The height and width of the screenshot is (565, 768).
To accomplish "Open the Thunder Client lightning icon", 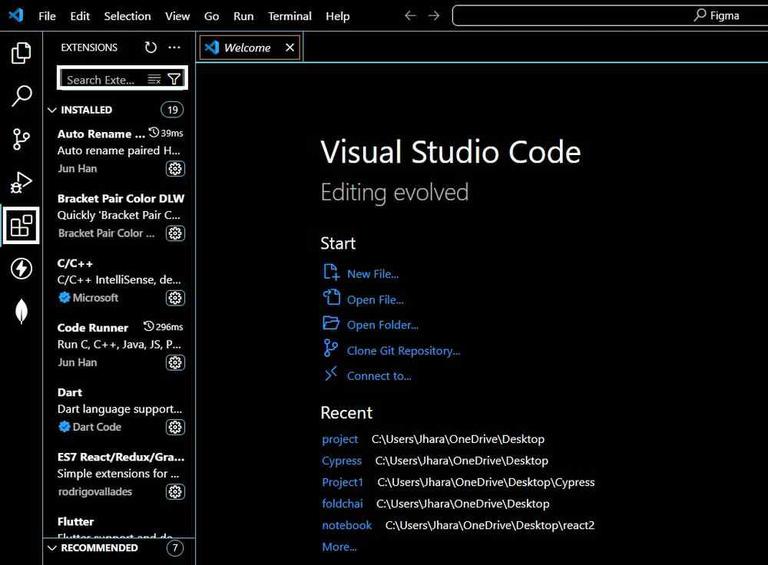I will point(21,268).
